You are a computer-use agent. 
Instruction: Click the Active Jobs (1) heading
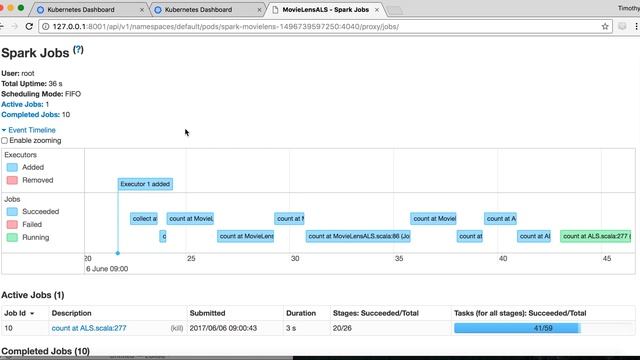(x=33, y=295)
